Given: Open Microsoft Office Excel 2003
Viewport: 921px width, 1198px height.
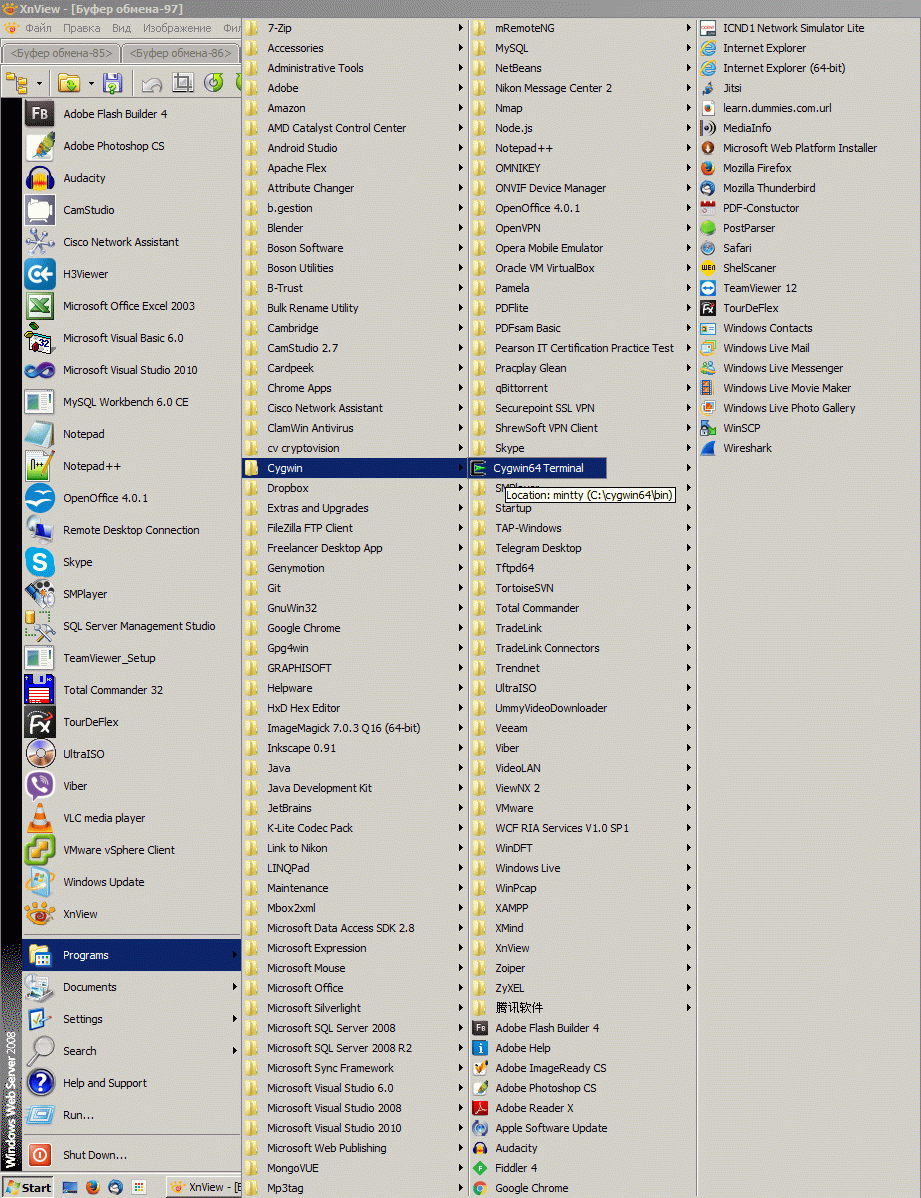Looking at the screenshot, I should (131, 306).
